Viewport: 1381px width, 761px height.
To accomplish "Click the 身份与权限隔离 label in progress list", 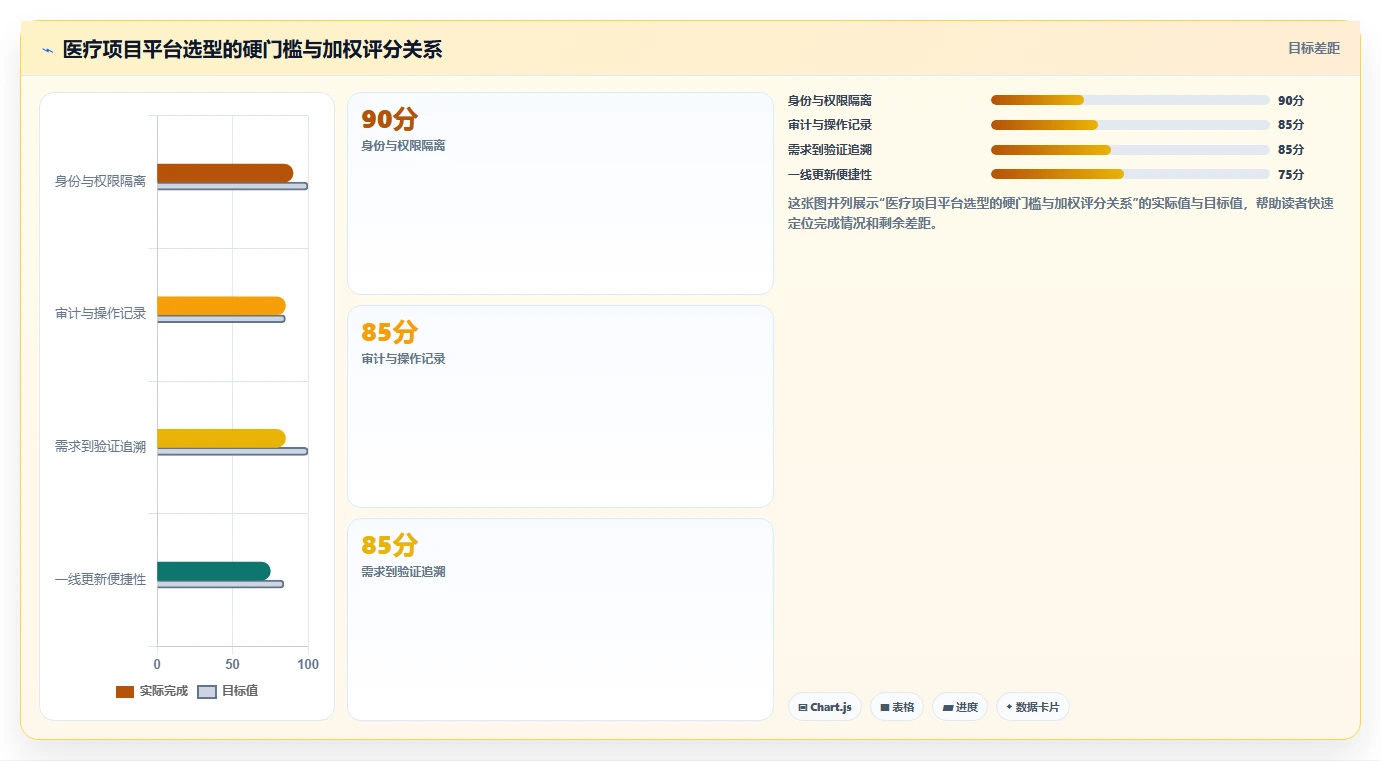I will click(x=830, y=100).
